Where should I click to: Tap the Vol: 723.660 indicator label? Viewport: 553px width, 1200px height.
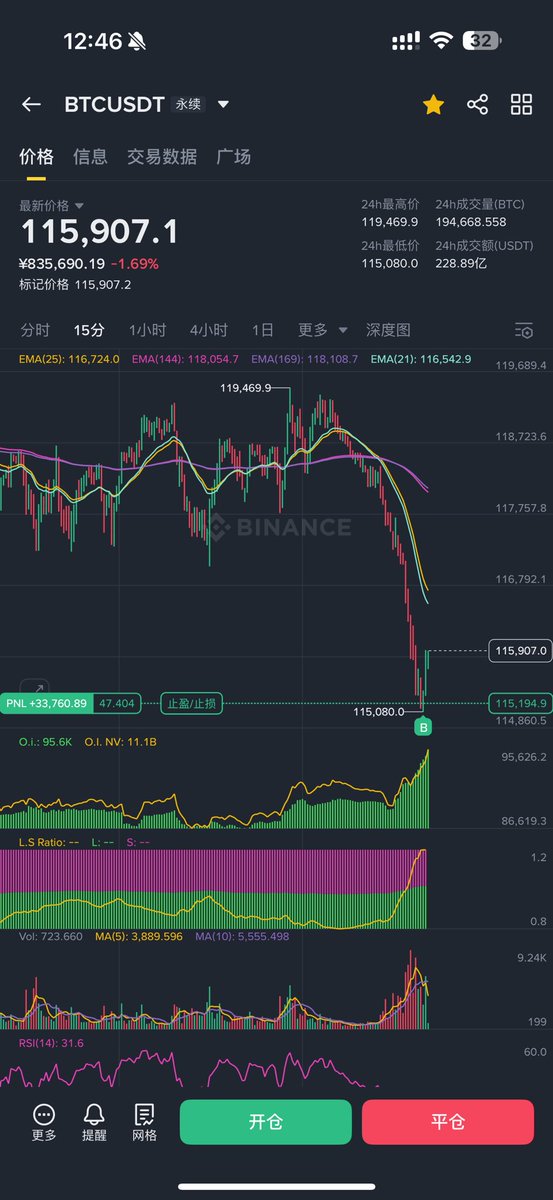[x=50, y=936]
